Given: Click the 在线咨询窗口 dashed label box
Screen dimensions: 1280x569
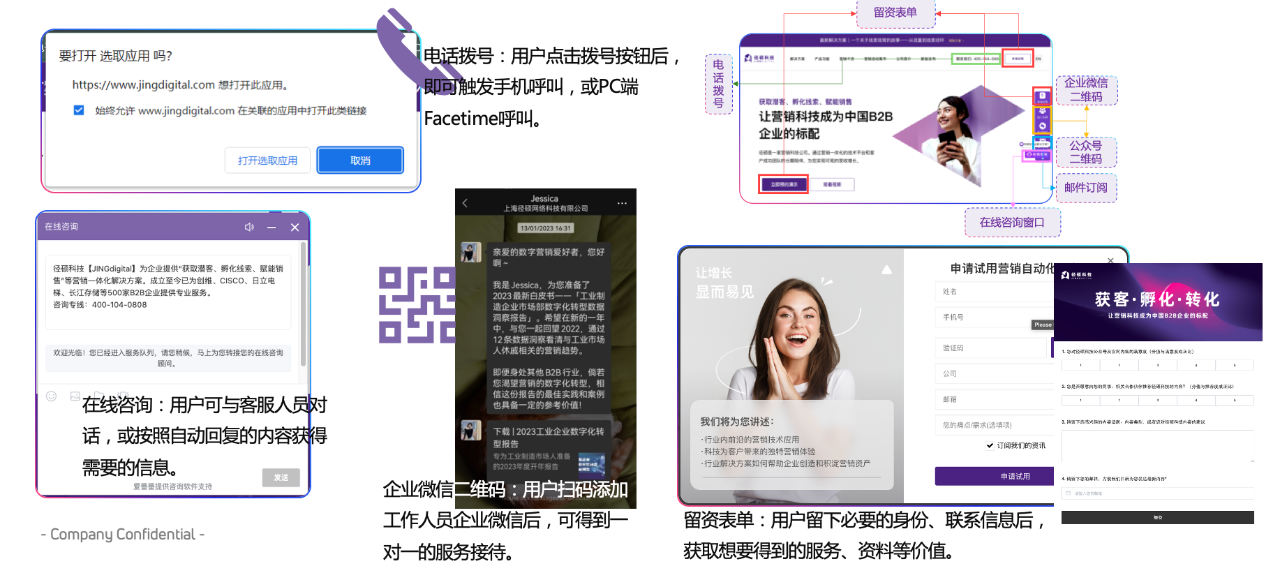Looking at the screenshot, I should 1012,222.
